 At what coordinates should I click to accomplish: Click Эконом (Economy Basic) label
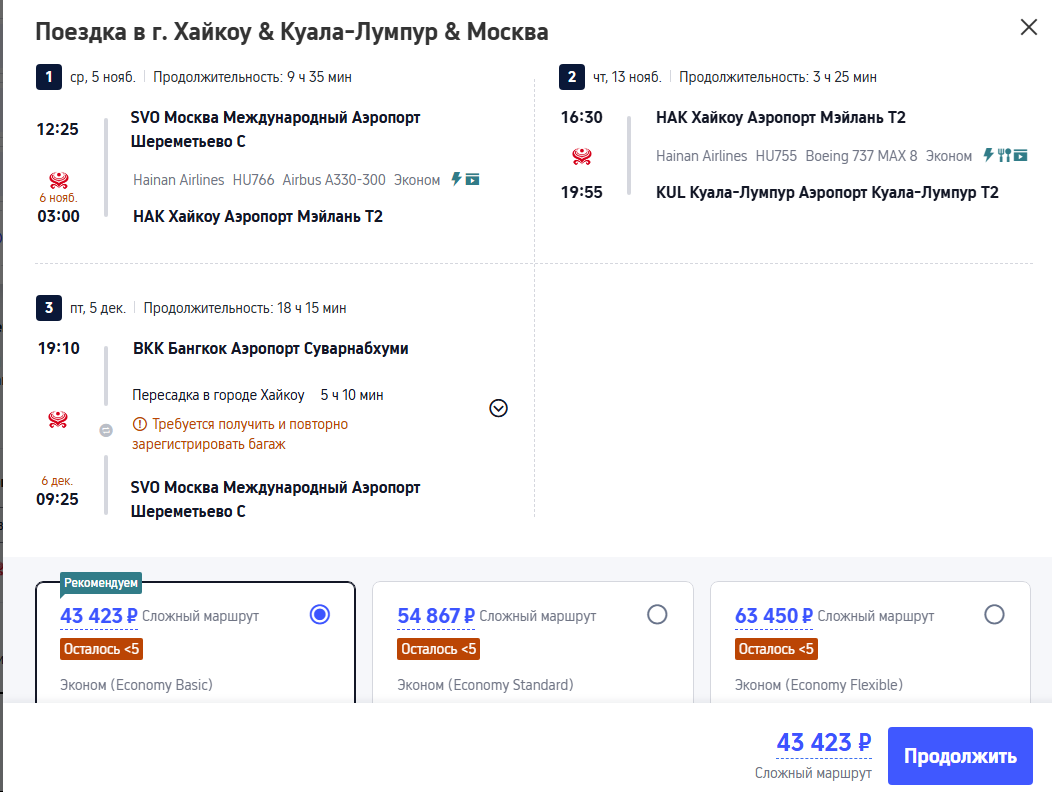[x=136, y=685]
